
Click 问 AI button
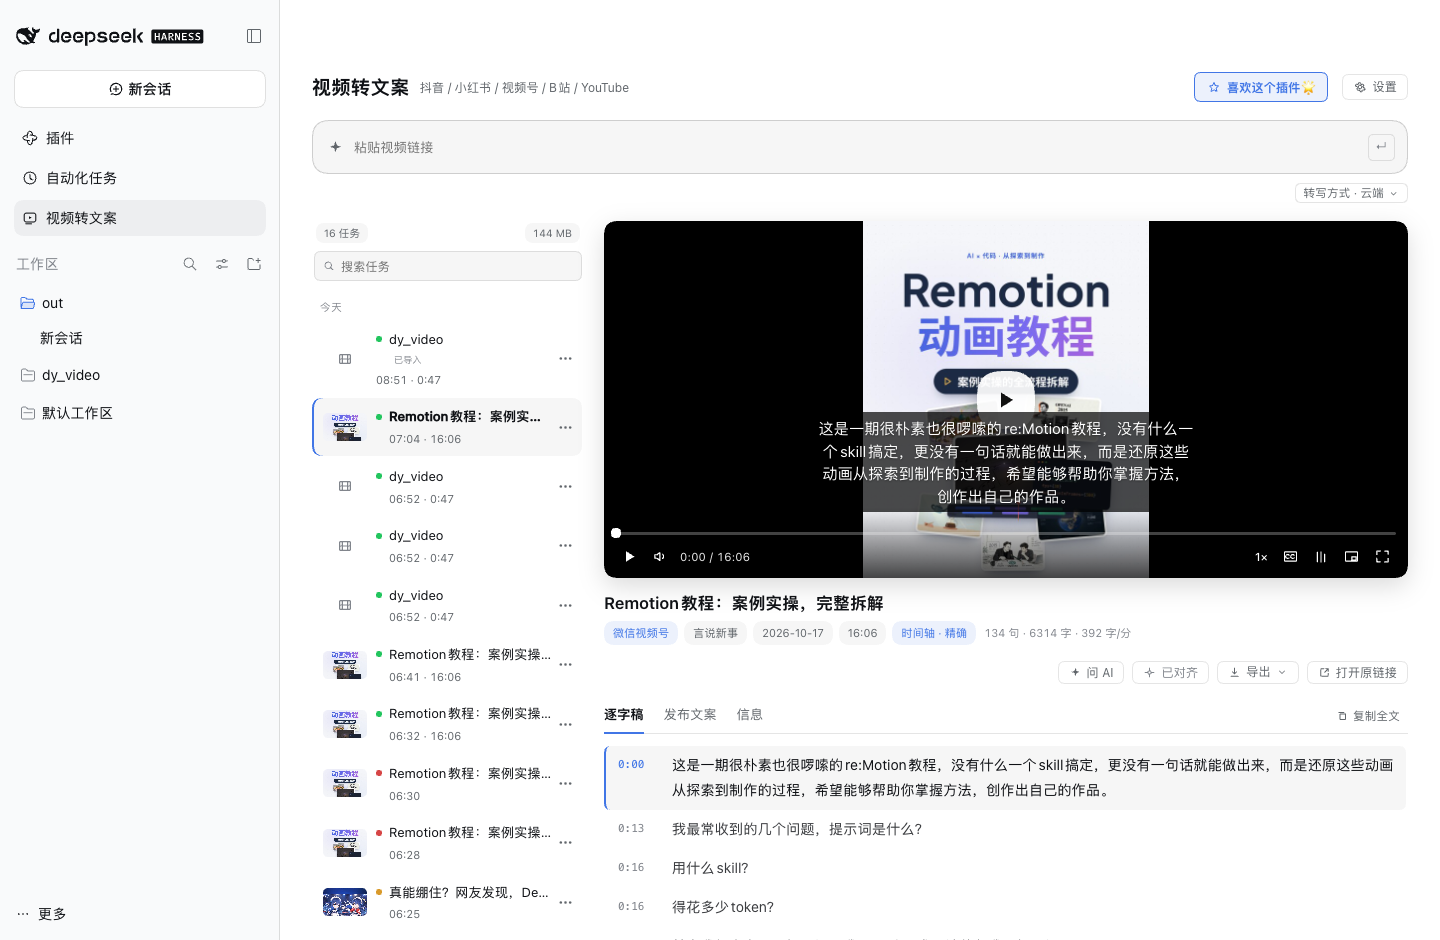coord(1091,673)
